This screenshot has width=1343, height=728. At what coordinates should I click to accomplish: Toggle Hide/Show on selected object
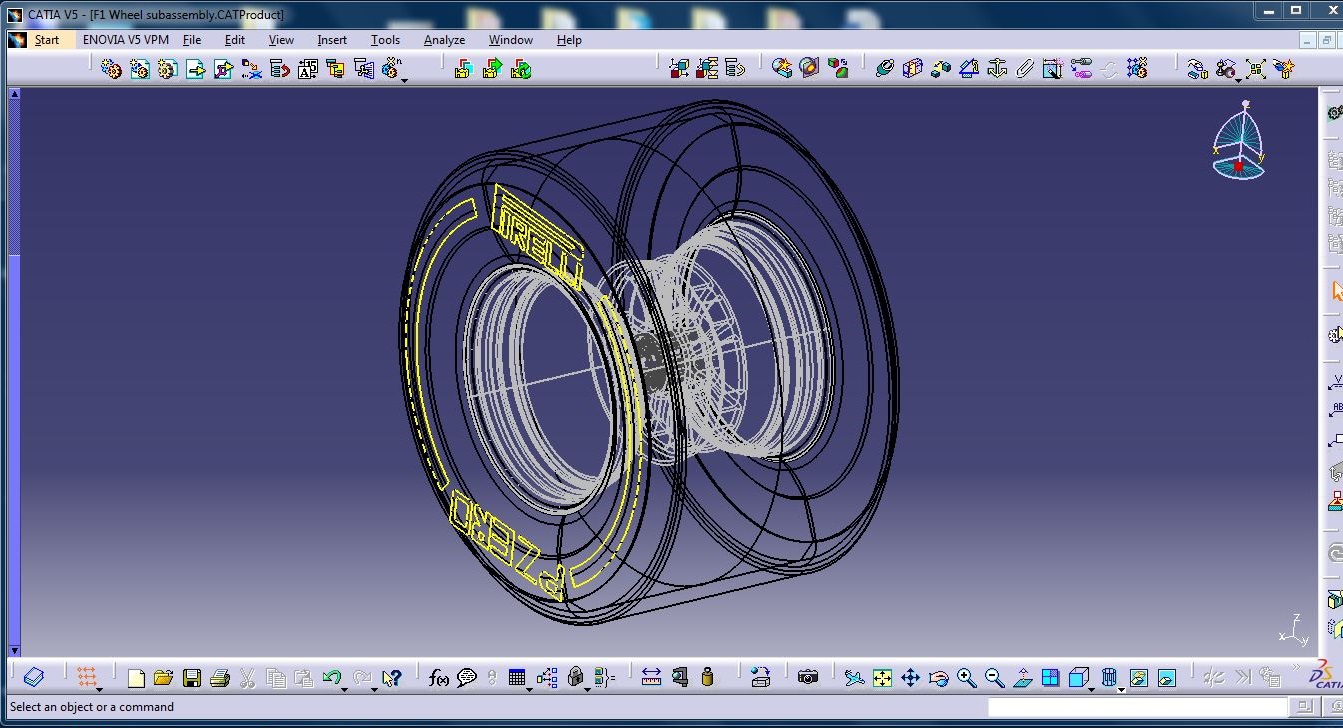(x=1139, y=678)
